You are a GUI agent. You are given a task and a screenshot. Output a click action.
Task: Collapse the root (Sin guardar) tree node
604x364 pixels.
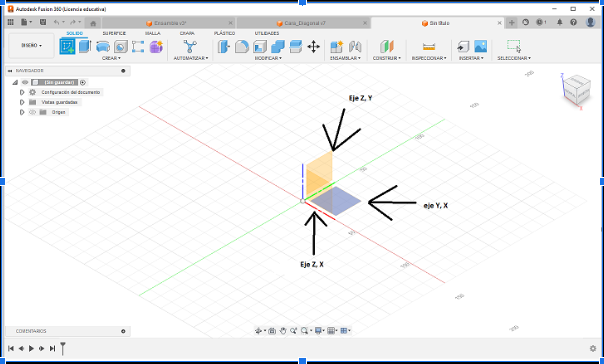(15, 82)
